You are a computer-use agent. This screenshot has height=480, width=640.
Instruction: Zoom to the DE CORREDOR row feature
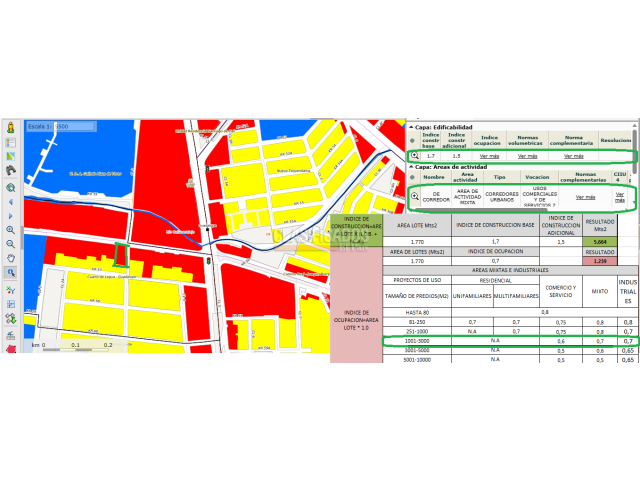tap(415, 195)
